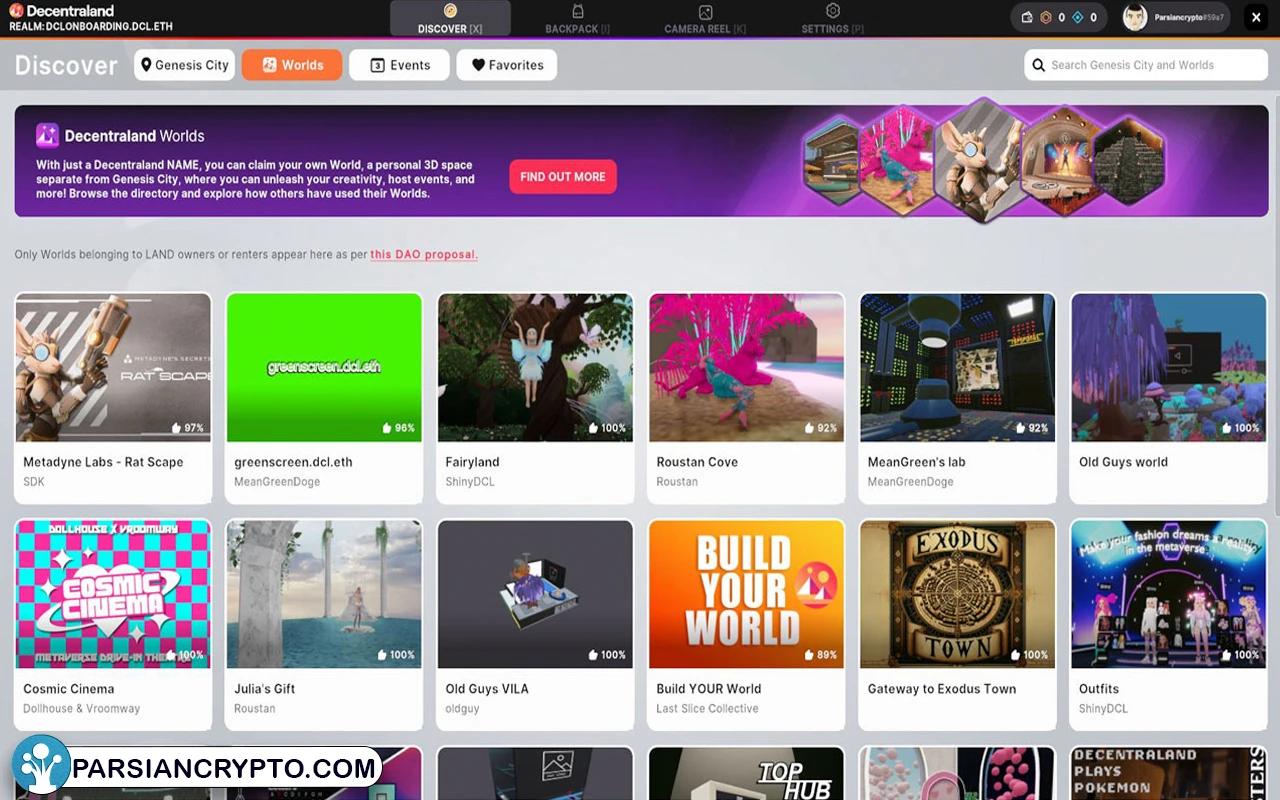This screenshot has height=800, width=1280.
Task: Click the 89% rating on Build YOUR World
Action: 821,655
